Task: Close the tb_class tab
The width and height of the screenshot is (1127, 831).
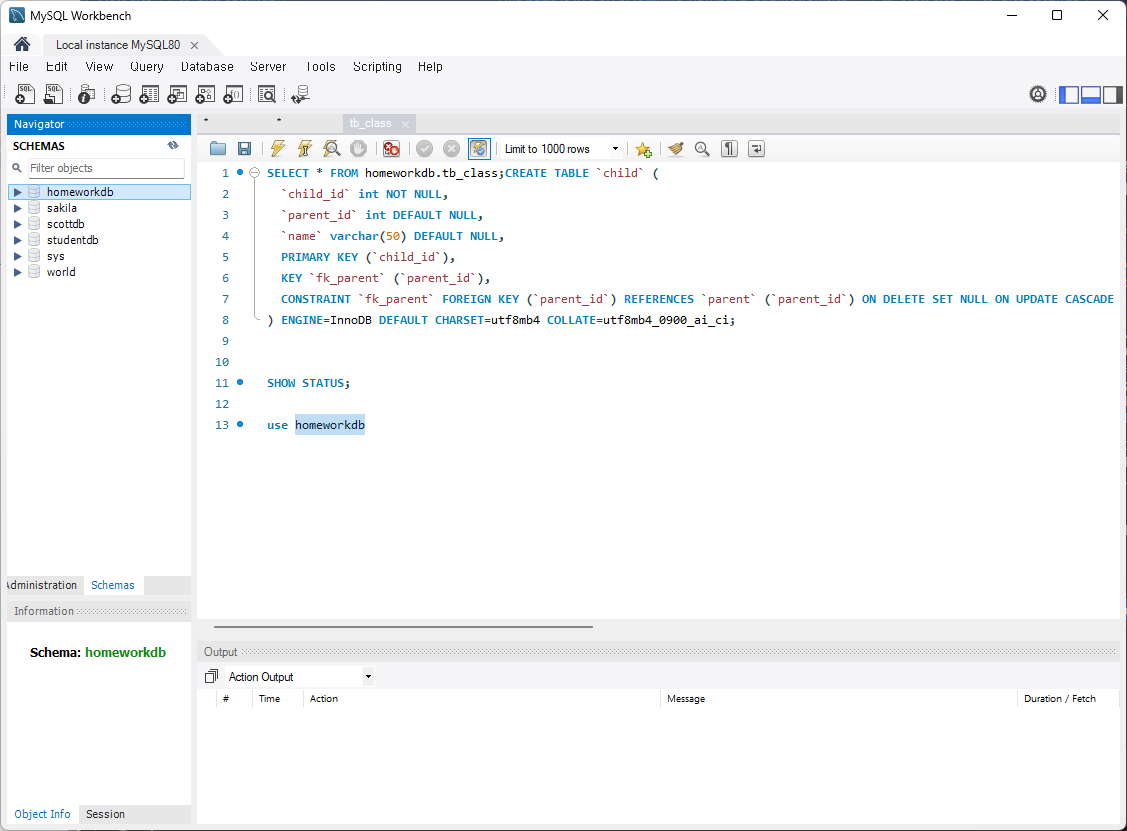Action: coord(405,124)
